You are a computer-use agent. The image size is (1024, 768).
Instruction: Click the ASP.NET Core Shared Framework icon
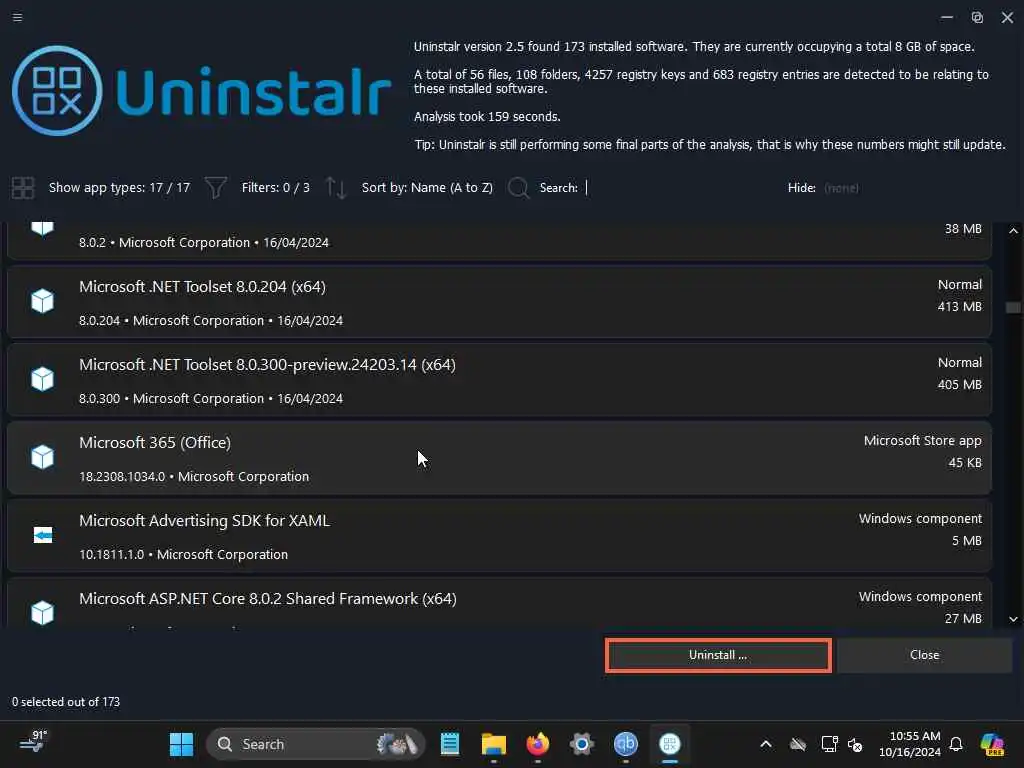[x=42, y=613]
